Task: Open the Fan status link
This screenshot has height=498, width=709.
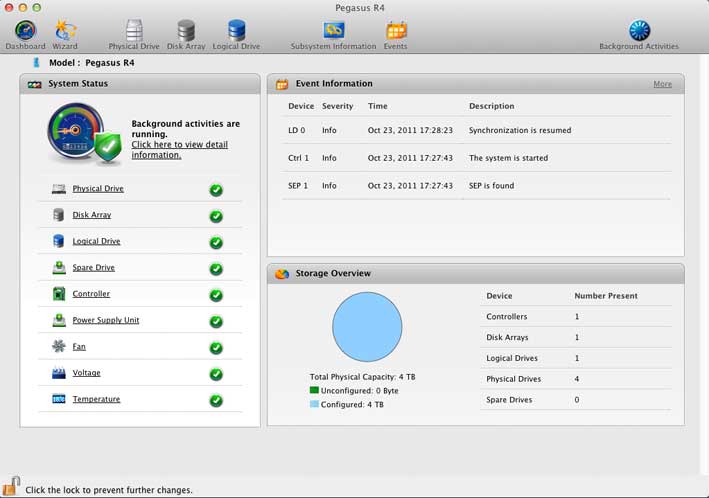Action: click(x=79, y=346)
